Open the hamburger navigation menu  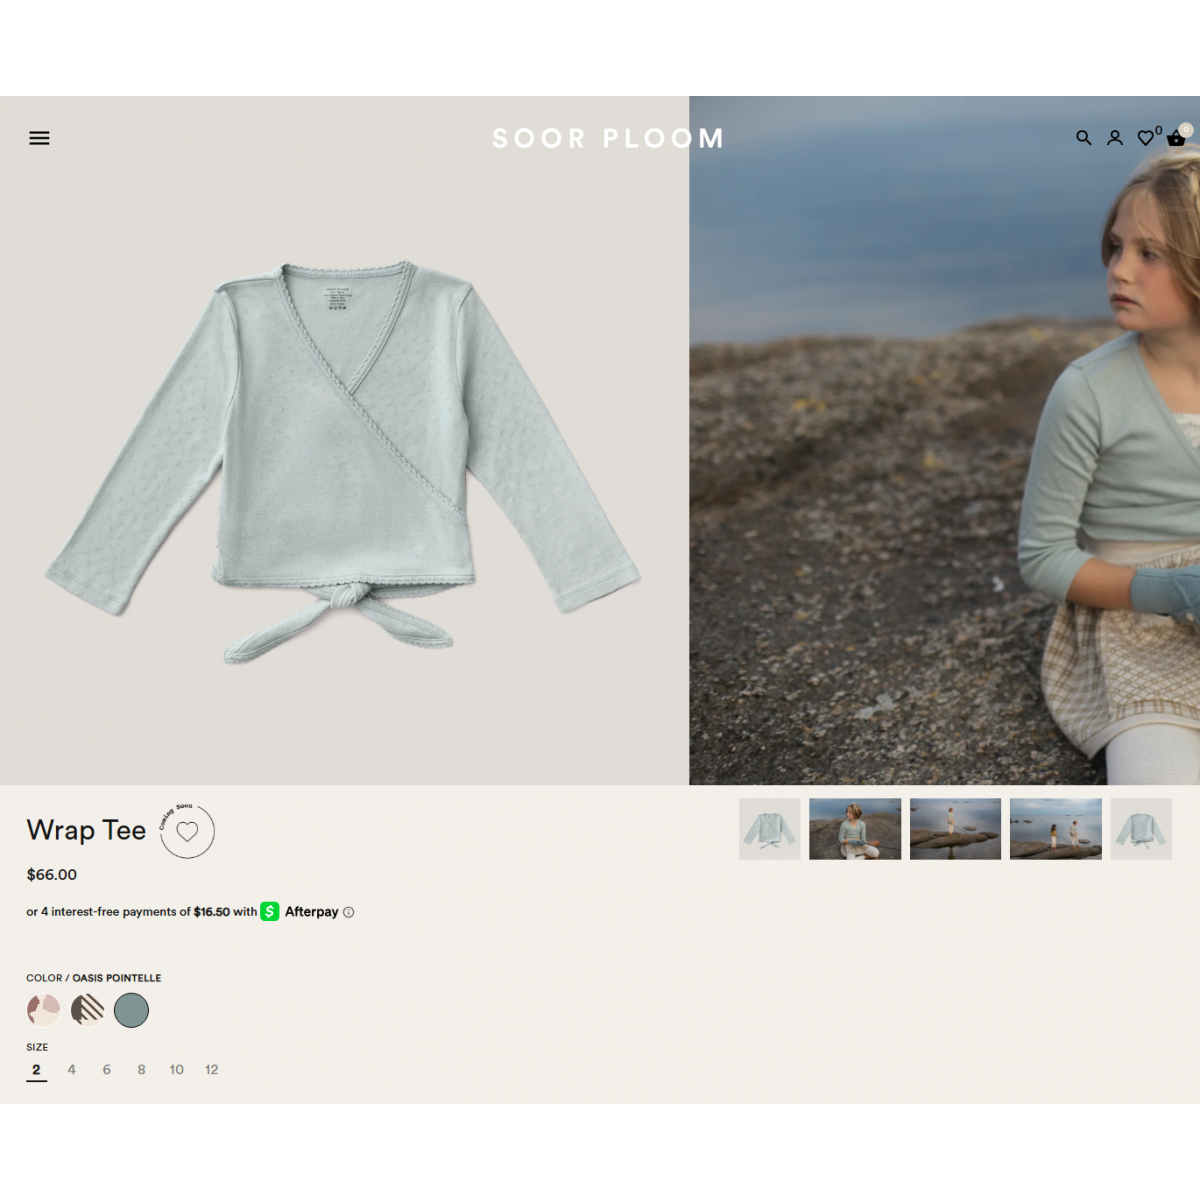(39, 138)
